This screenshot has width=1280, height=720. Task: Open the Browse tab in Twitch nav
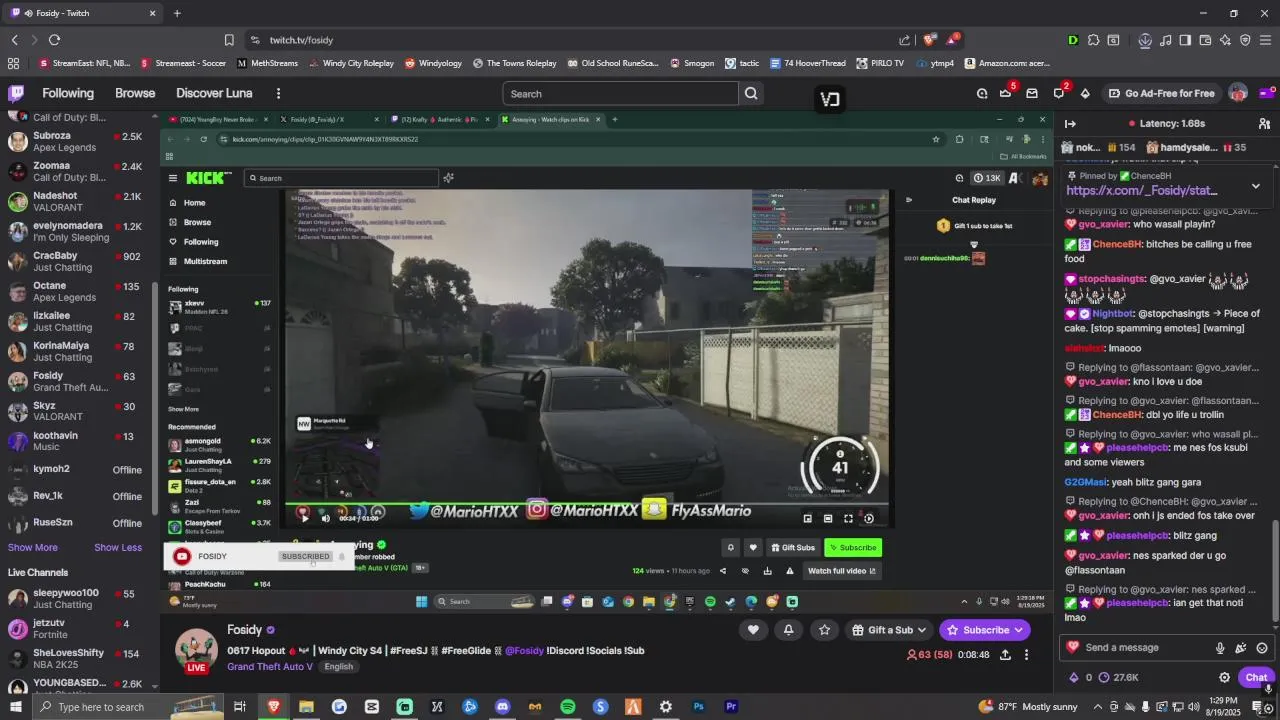click(135, 93)
